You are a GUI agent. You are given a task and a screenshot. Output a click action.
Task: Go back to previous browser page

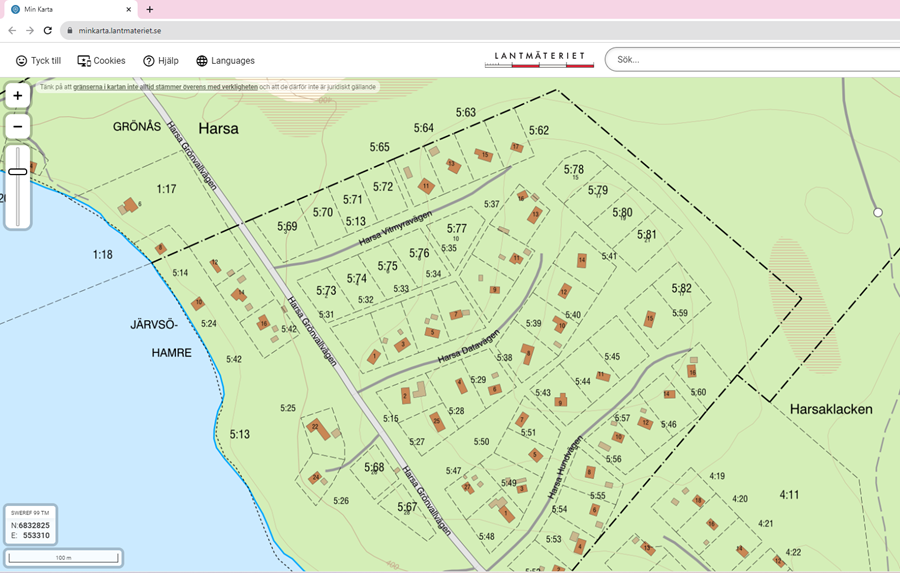12,31
